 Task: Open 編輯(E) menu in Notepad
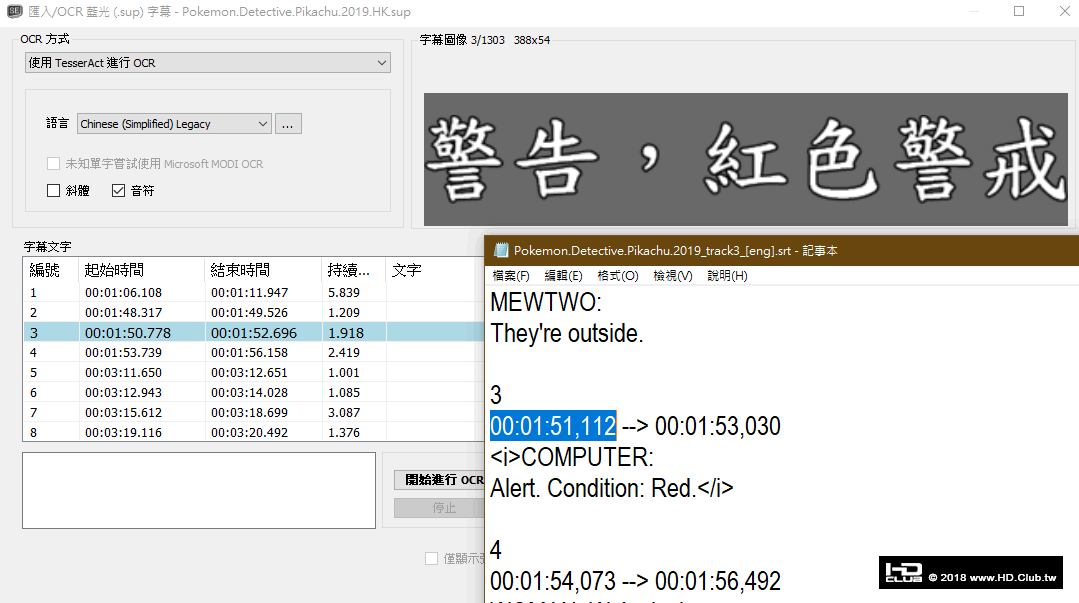tap(564, 276)
